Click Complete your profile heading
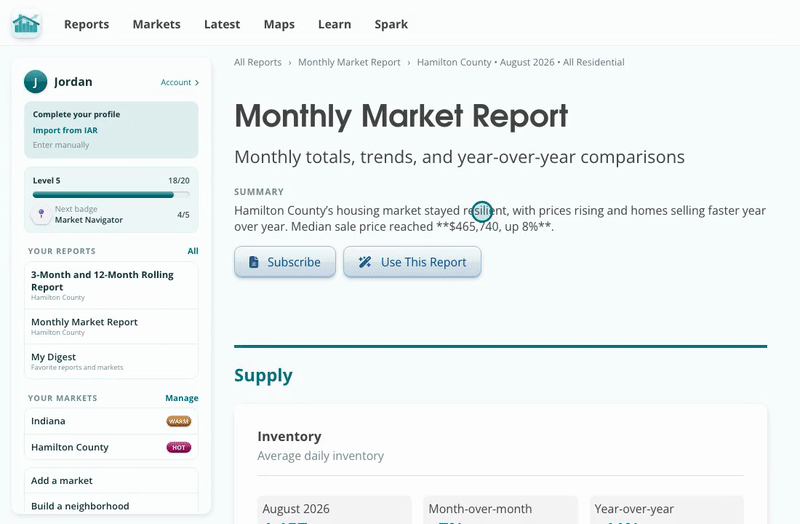 click(77, 114)
